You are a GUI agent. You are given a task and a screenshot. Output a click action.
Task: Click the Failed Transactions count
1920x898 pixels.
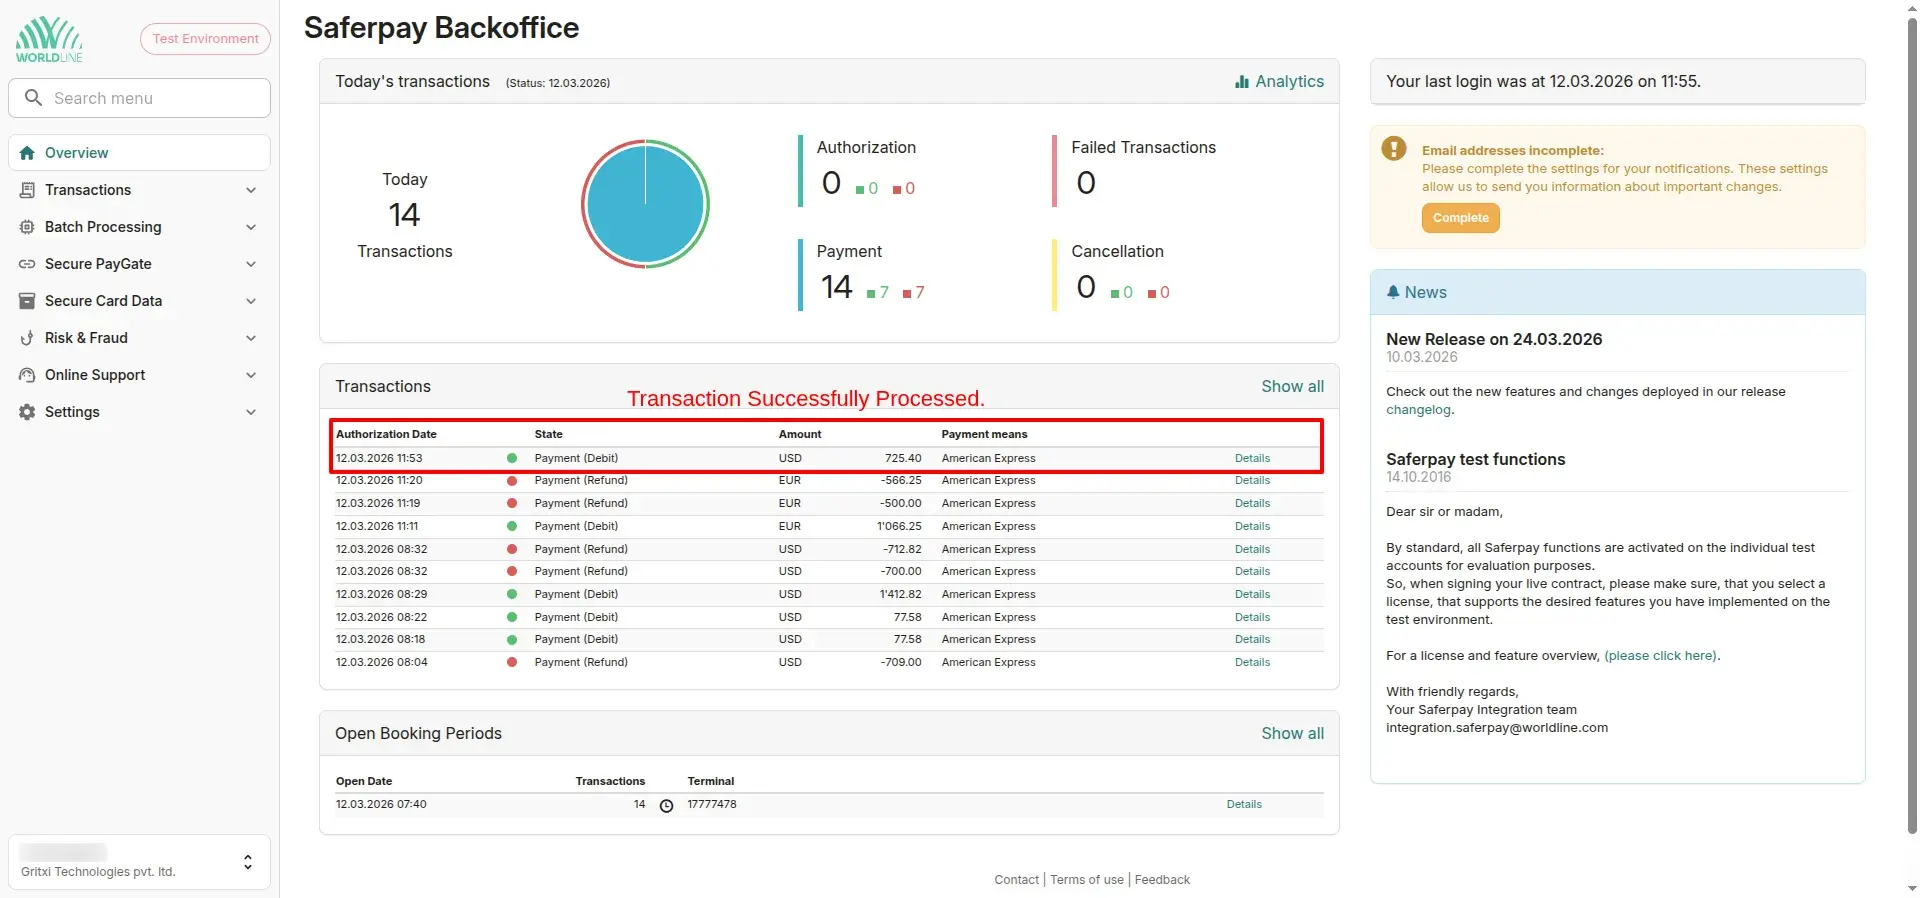pos(1086,183)
